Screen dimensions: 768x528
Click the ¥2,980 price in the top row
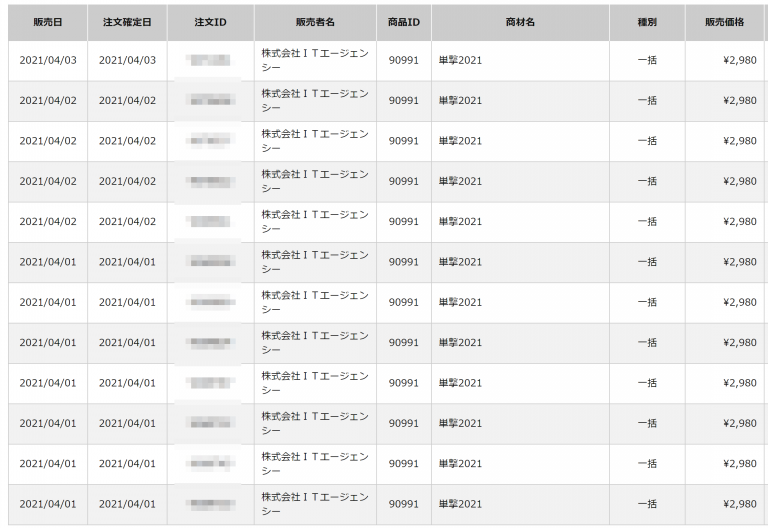tap(739, 61)
